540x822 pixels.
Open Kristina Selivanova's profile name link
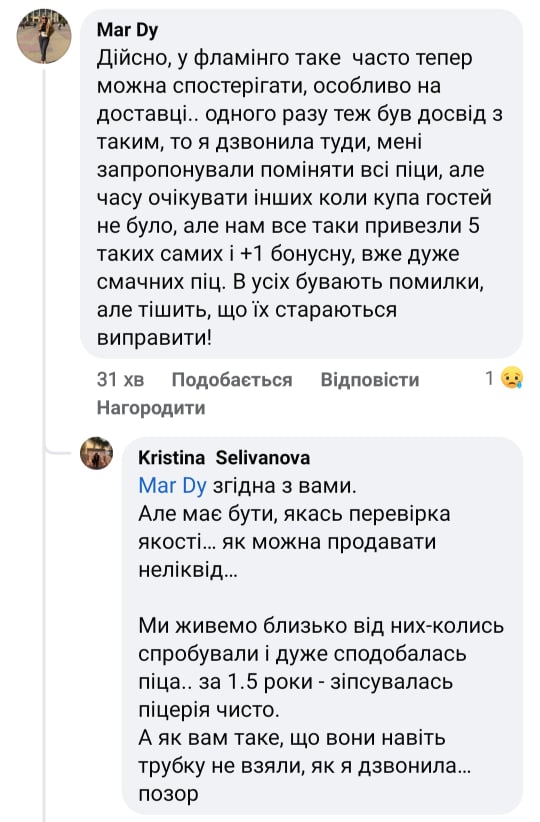pyautogui.click(x=224, y=458)
